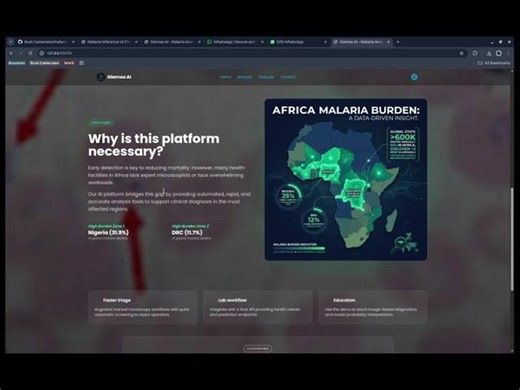Open the browser extensions puzzle icon
This screenshot has width=520, height=390.
[x=475, y=53]
